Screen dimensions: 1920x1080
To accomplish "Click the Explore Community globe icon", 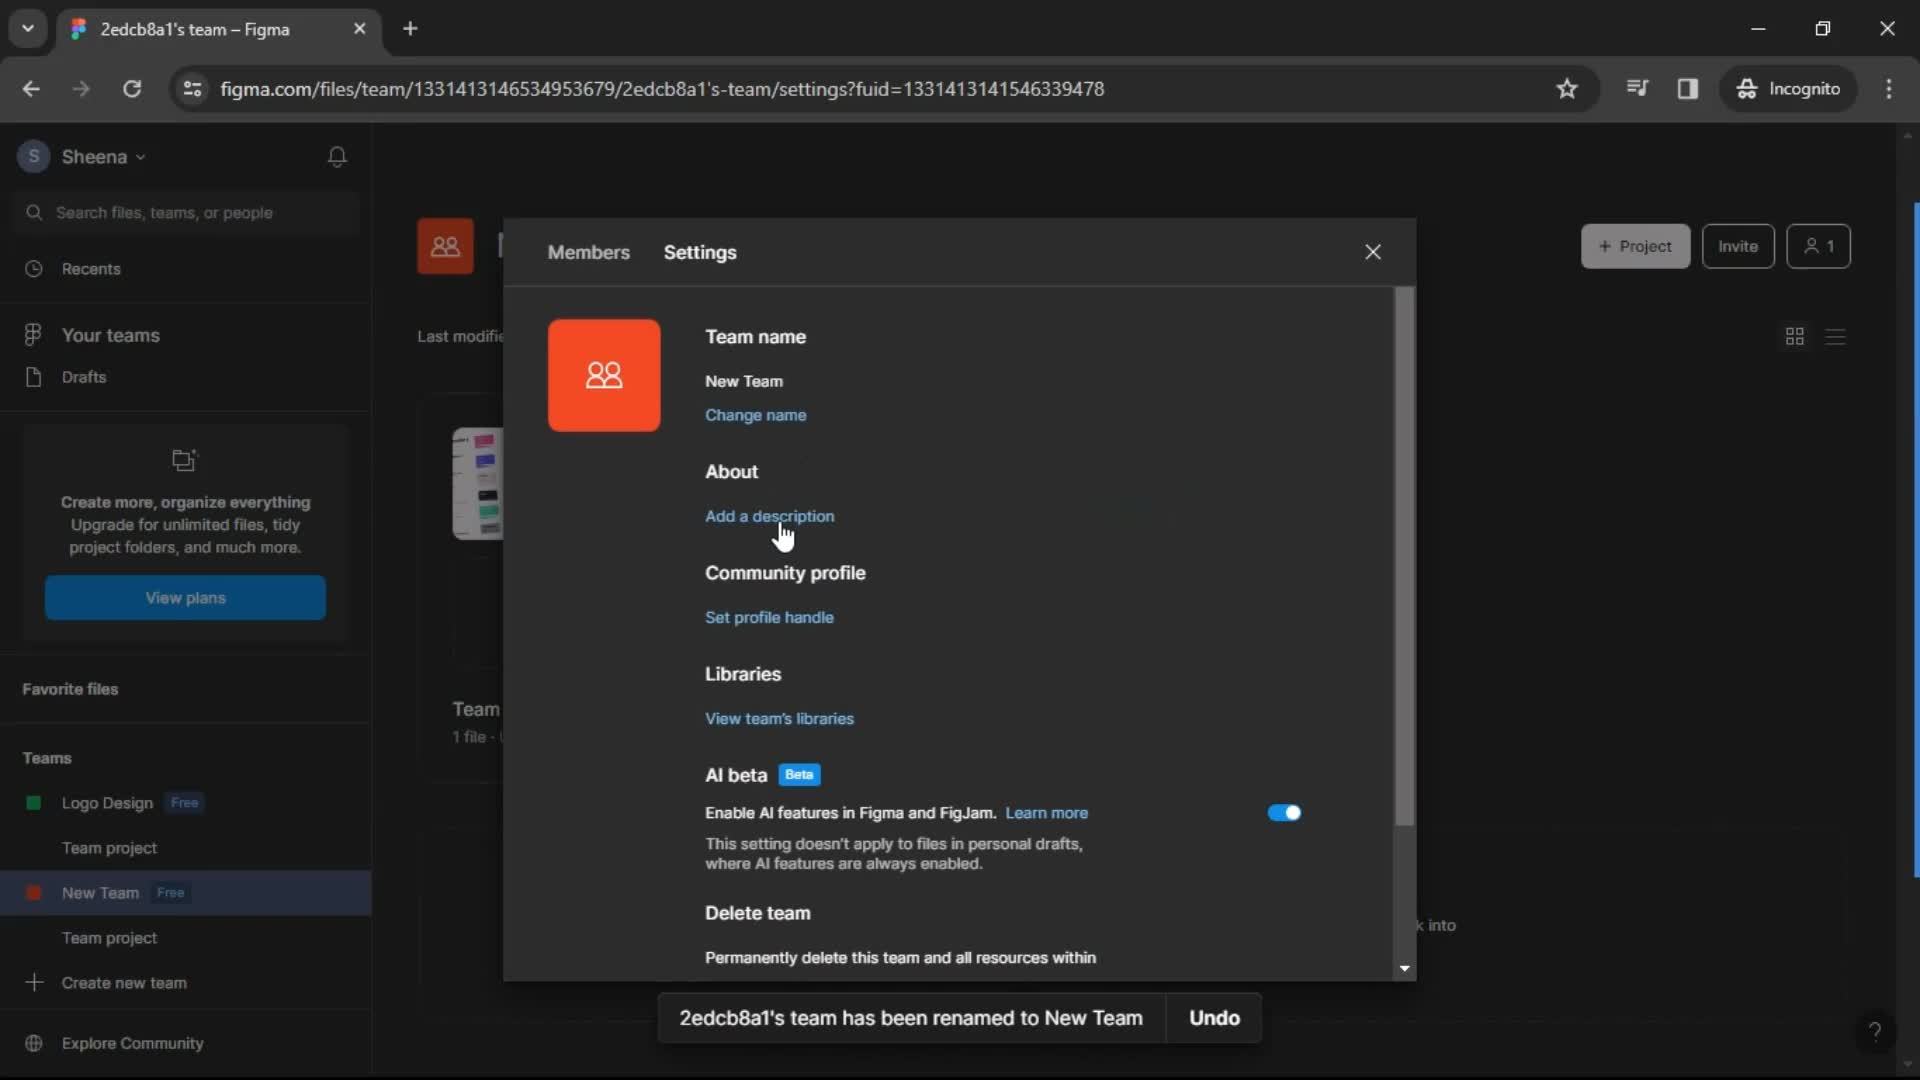I will pos(34,1043).
